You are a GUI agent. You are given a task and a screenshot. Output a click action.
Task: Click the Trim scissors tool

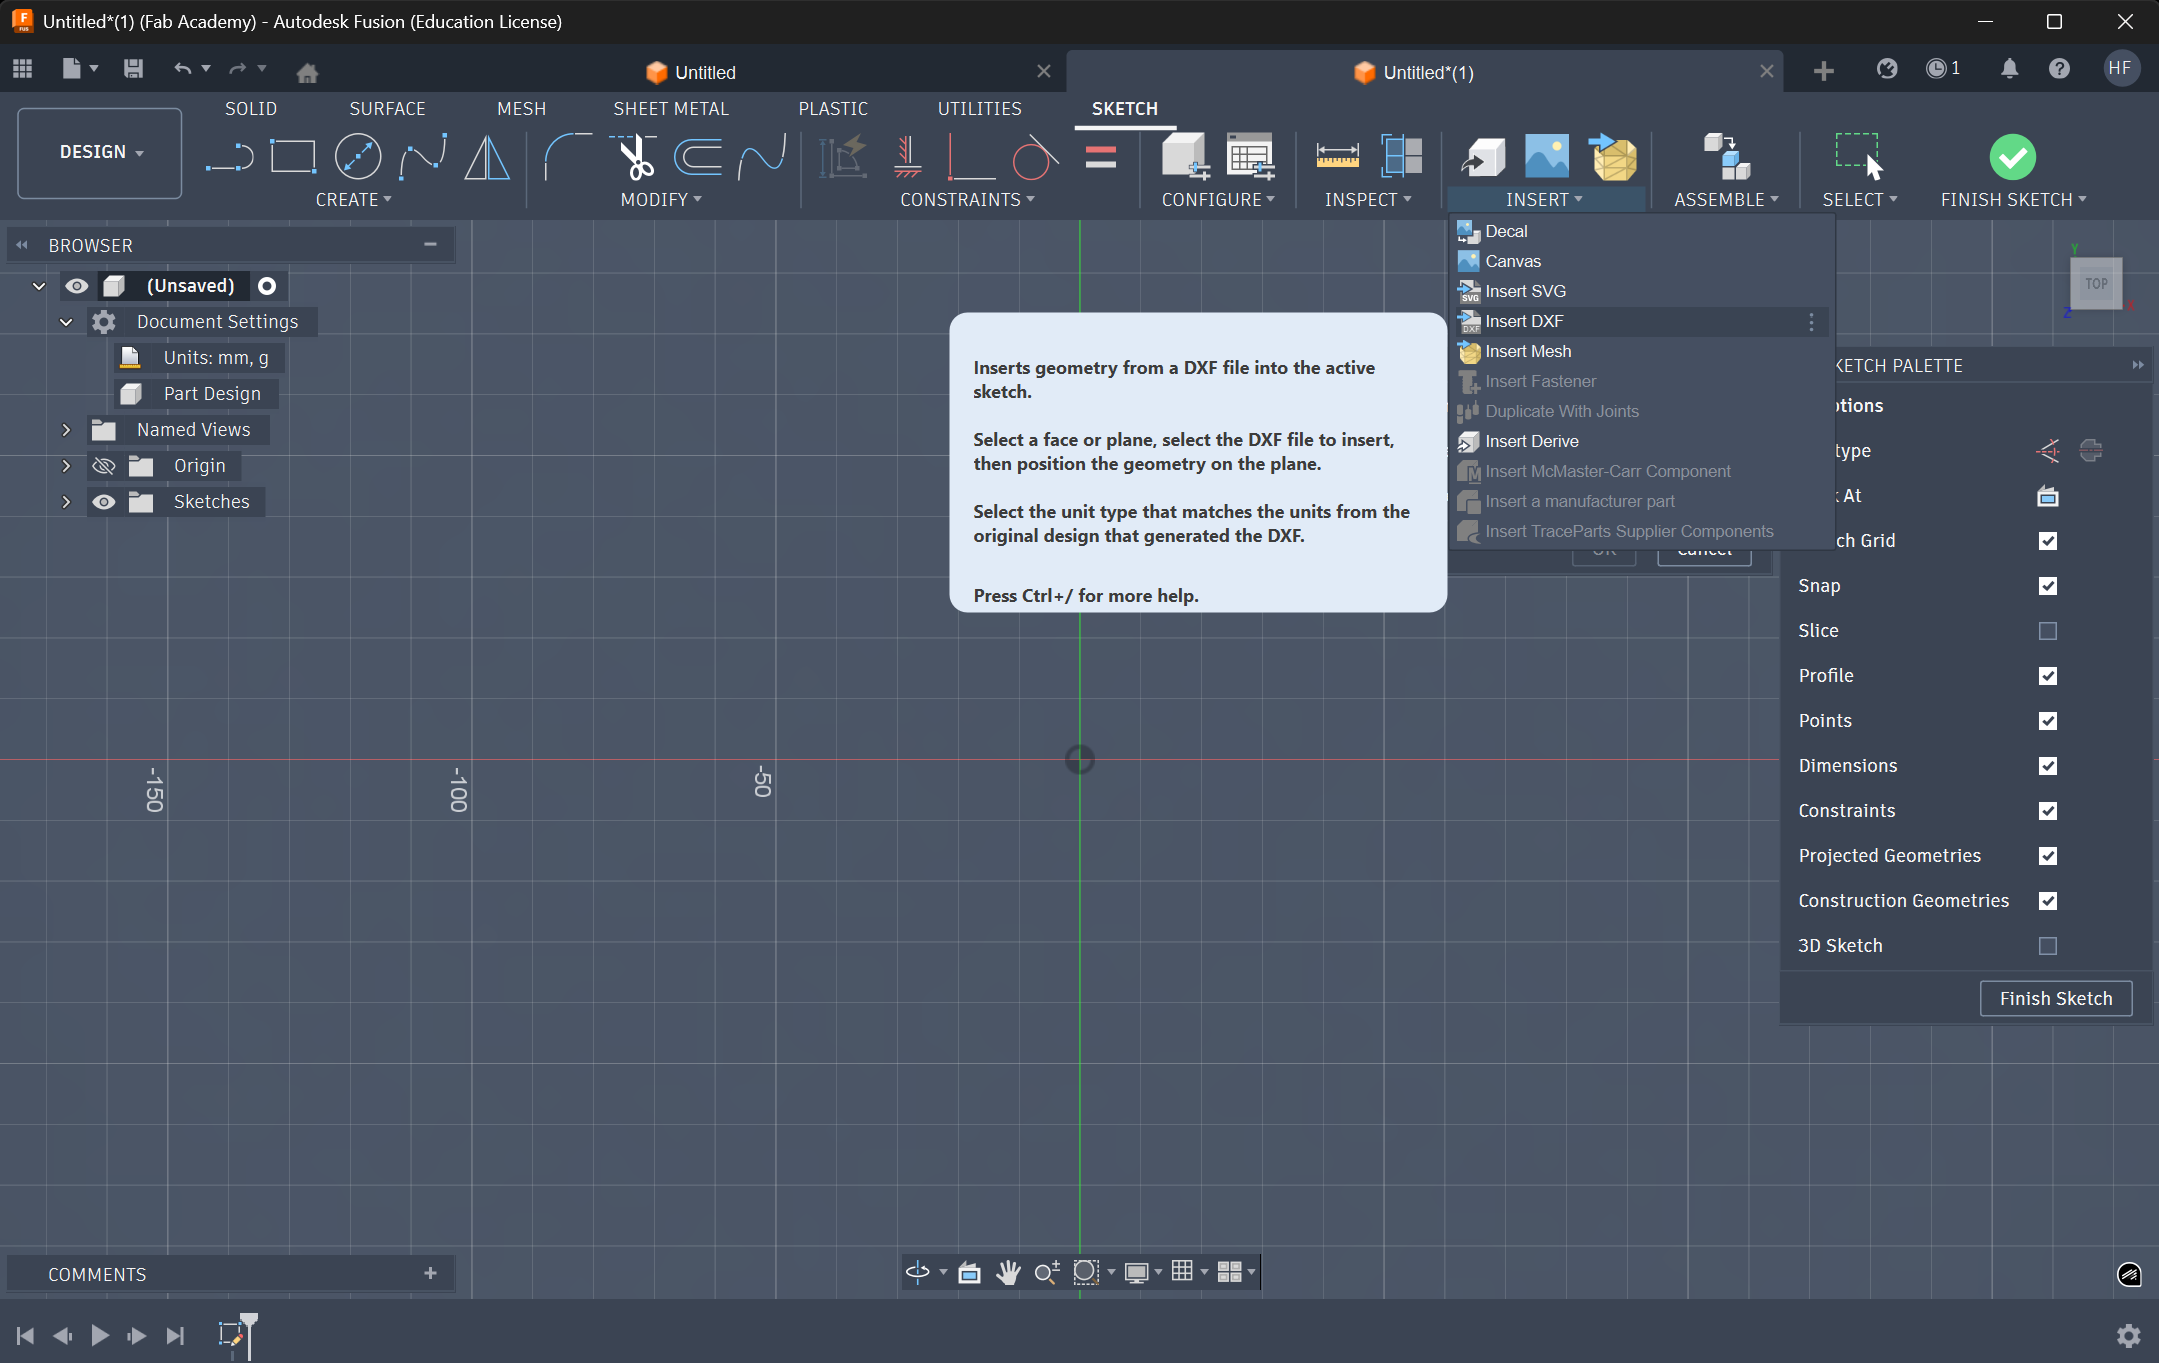[x=634, y=157]
